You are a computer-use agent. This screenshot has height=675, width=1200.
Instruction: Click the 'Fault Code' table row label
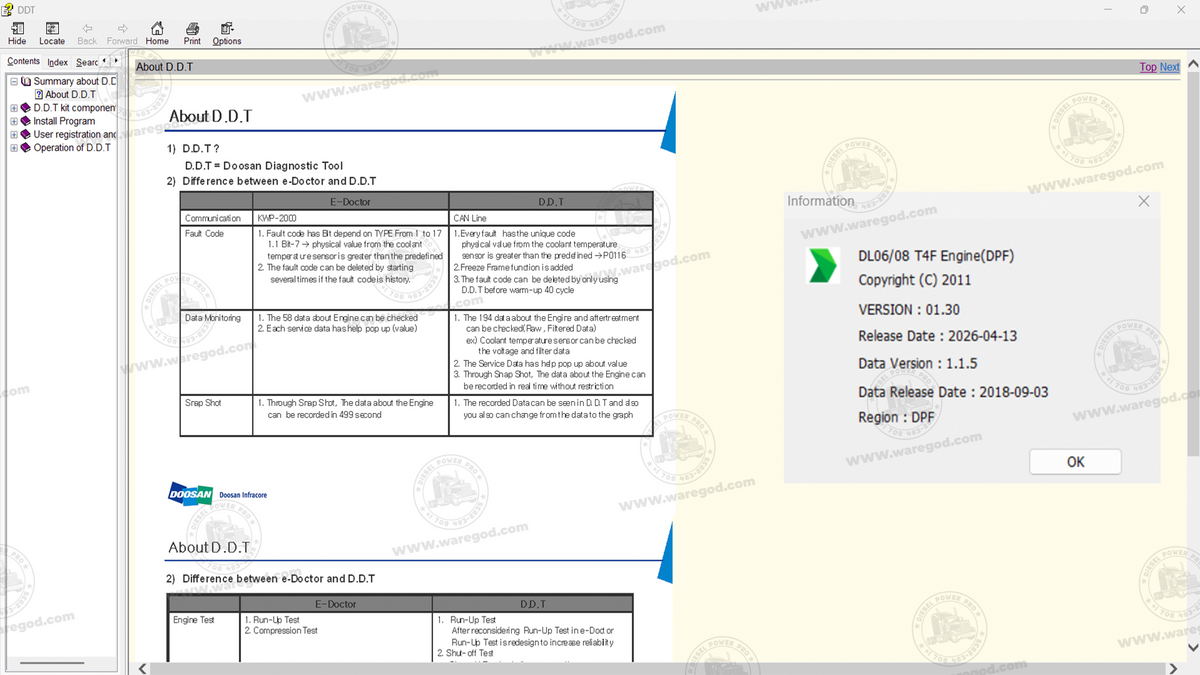[205, 233]
